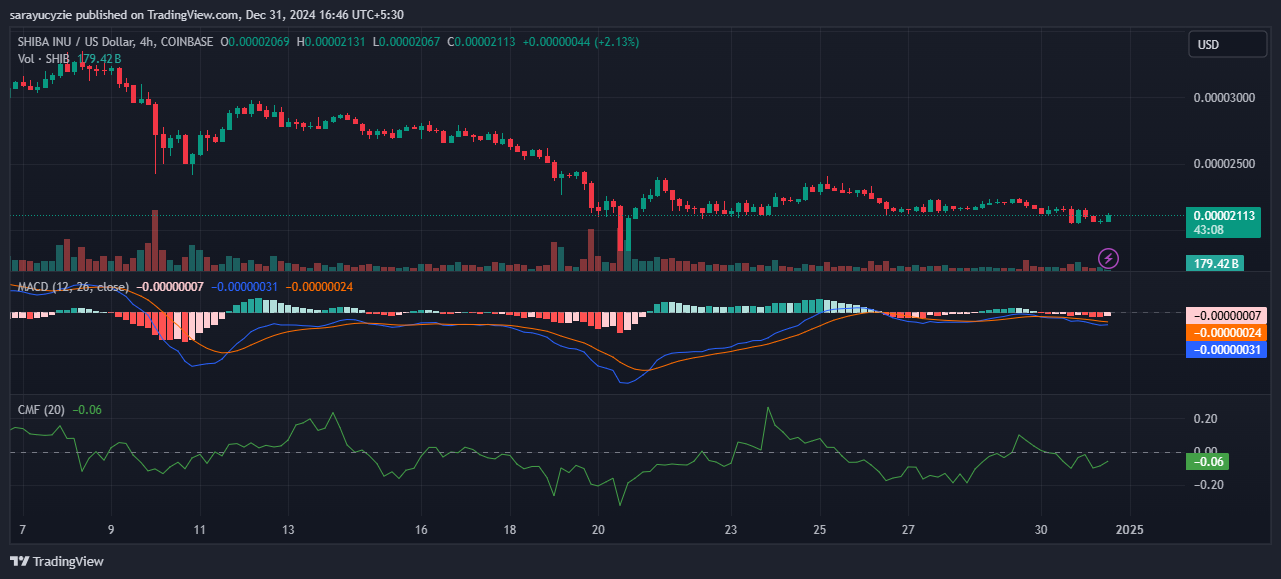Select the CMF (20) indicator label

pyautogui.click(x=42, y=409)
